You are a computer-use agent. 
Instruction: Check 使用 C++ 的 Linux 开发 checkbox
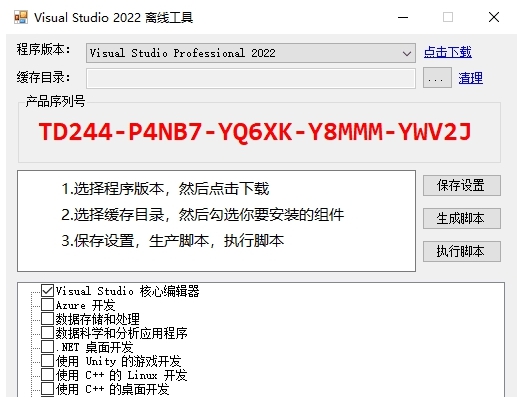[47, 375]
